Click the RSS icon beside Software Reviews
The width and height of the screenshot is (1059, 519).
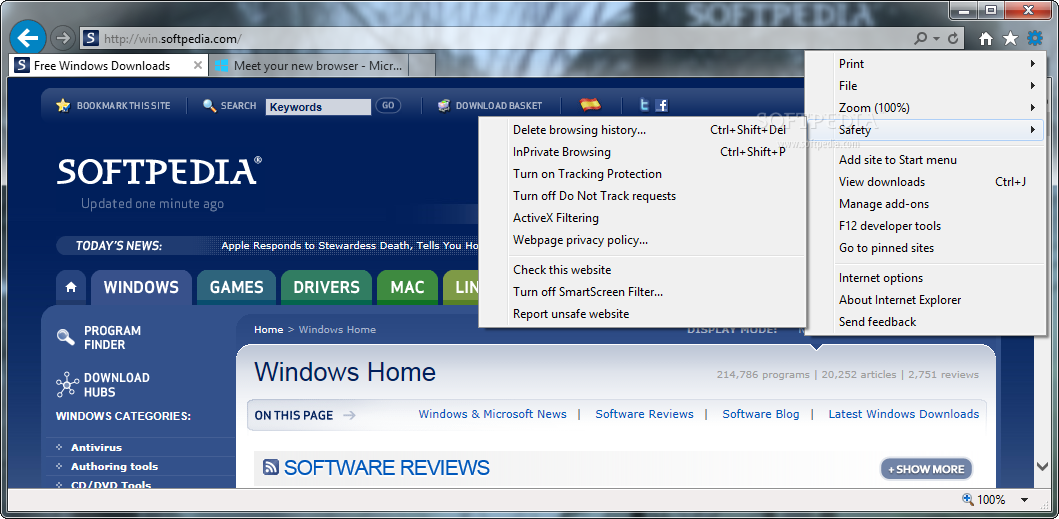tap(270, 466)
